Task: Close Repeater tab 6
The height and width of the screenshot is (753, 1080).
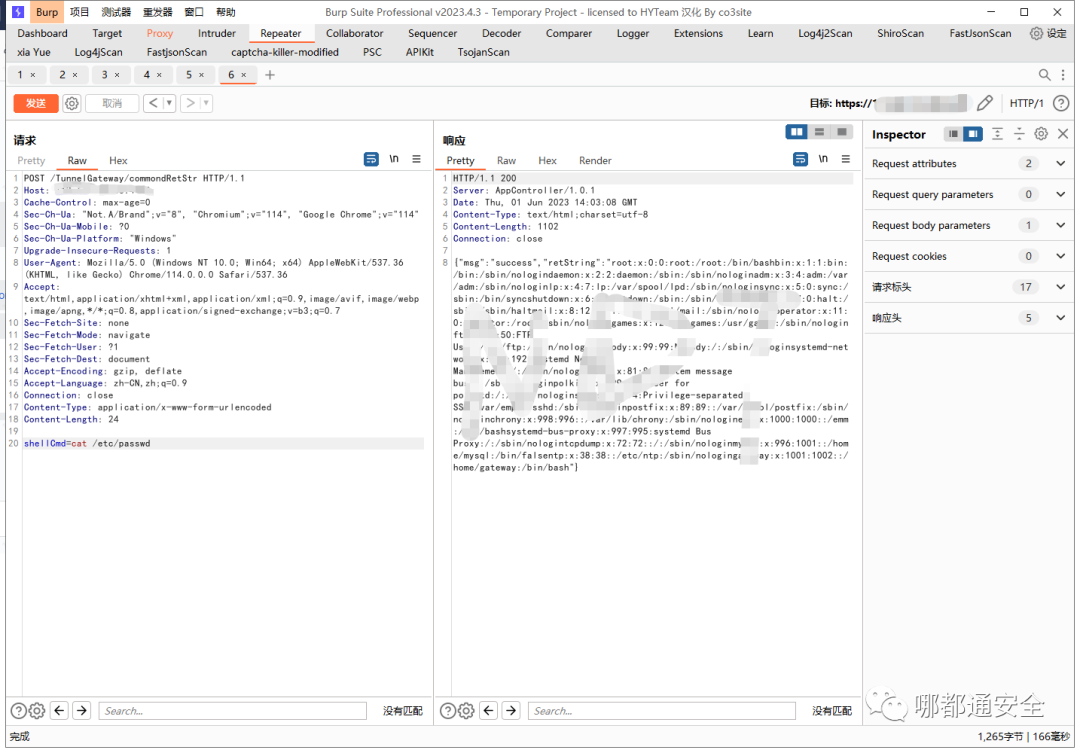Action: [x=244, y=74]
